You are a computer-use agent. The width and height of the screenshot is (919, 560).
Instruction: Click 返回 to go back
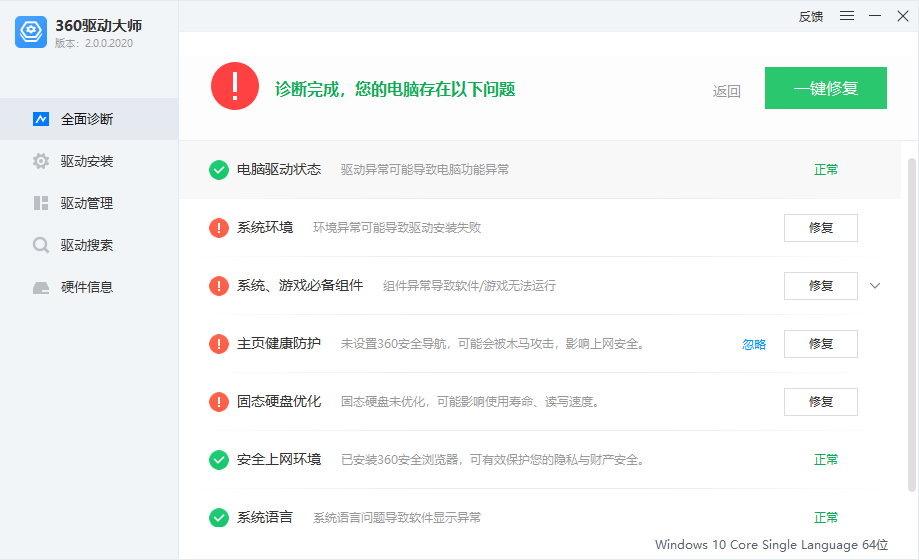pyautogui.click(x=726, y=91)
